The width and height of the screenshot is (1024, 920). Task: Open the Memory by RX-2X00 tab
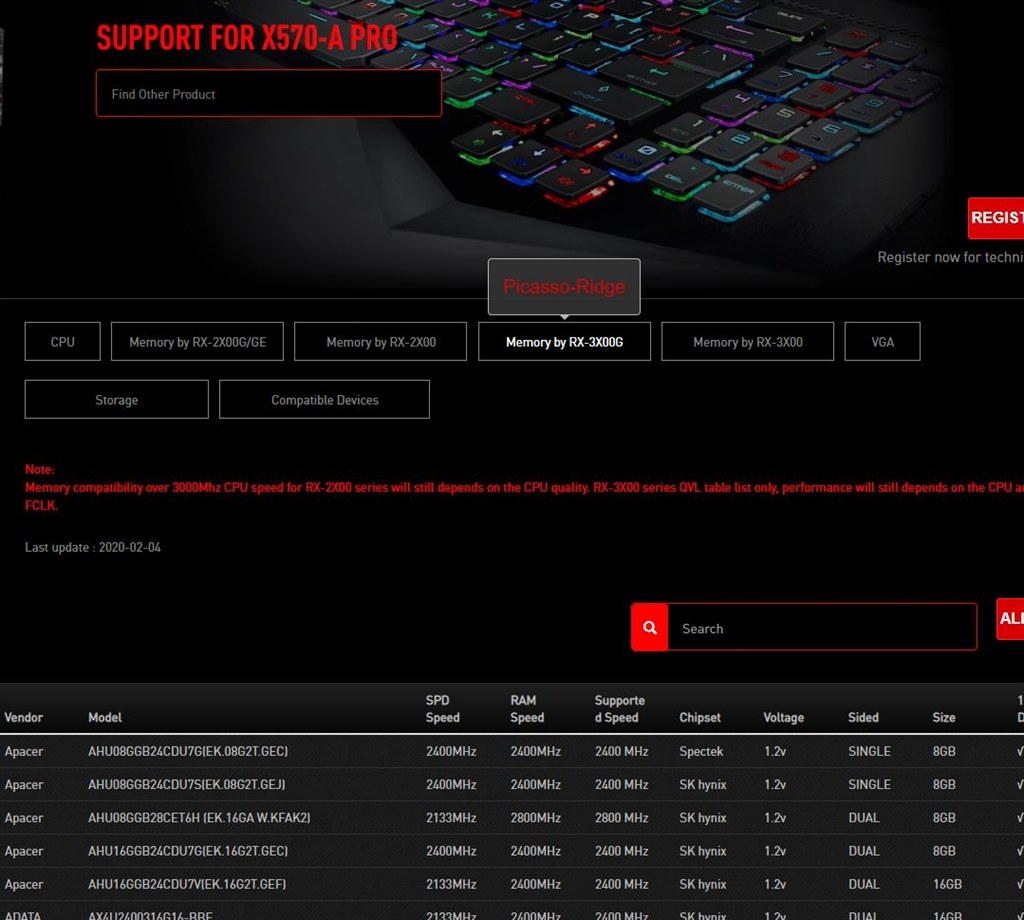pos(380,341)
